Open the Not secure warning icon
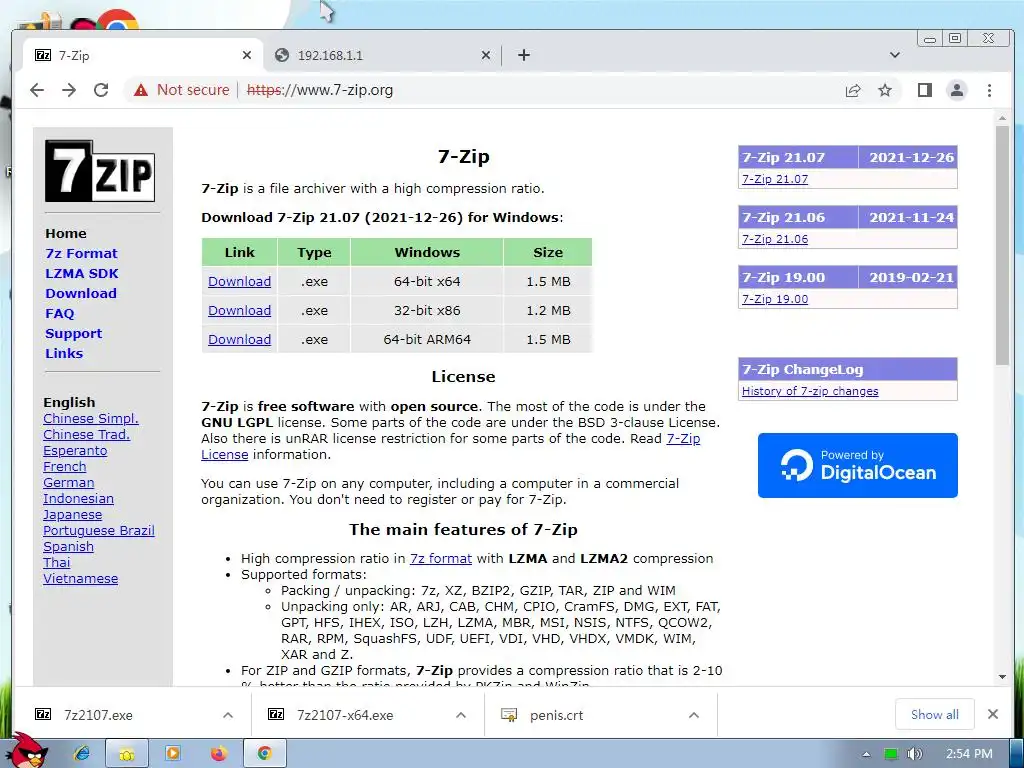 140,90
